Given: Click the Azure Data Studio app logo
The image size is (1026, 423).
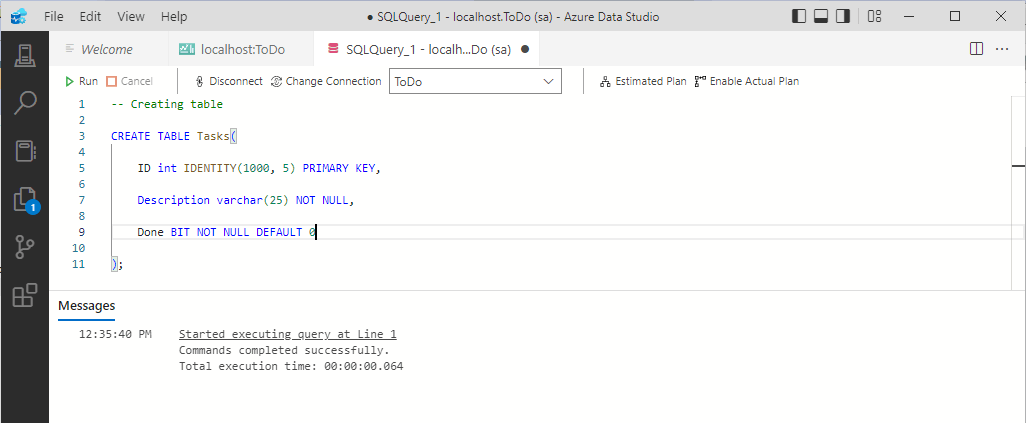Looking at the screenshot, I should pyautogui.click(x=18, y=16).
